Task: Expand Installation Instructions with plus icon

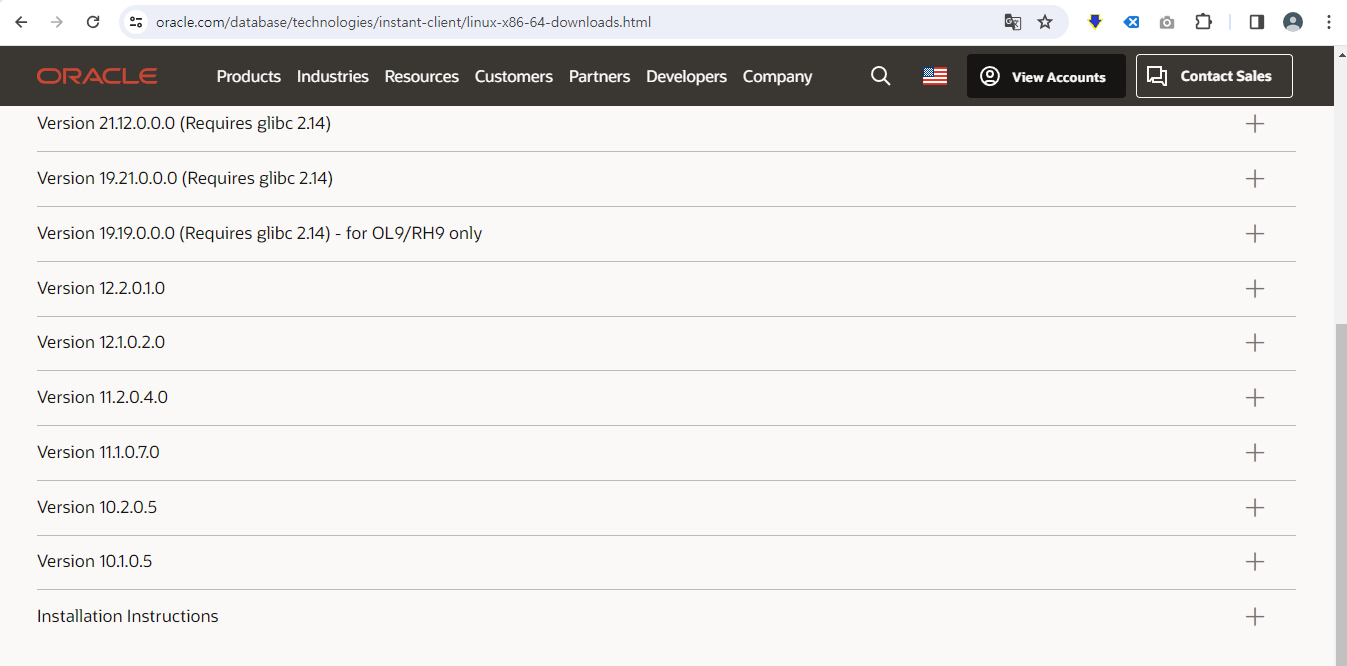Action: coord(1255,617)
